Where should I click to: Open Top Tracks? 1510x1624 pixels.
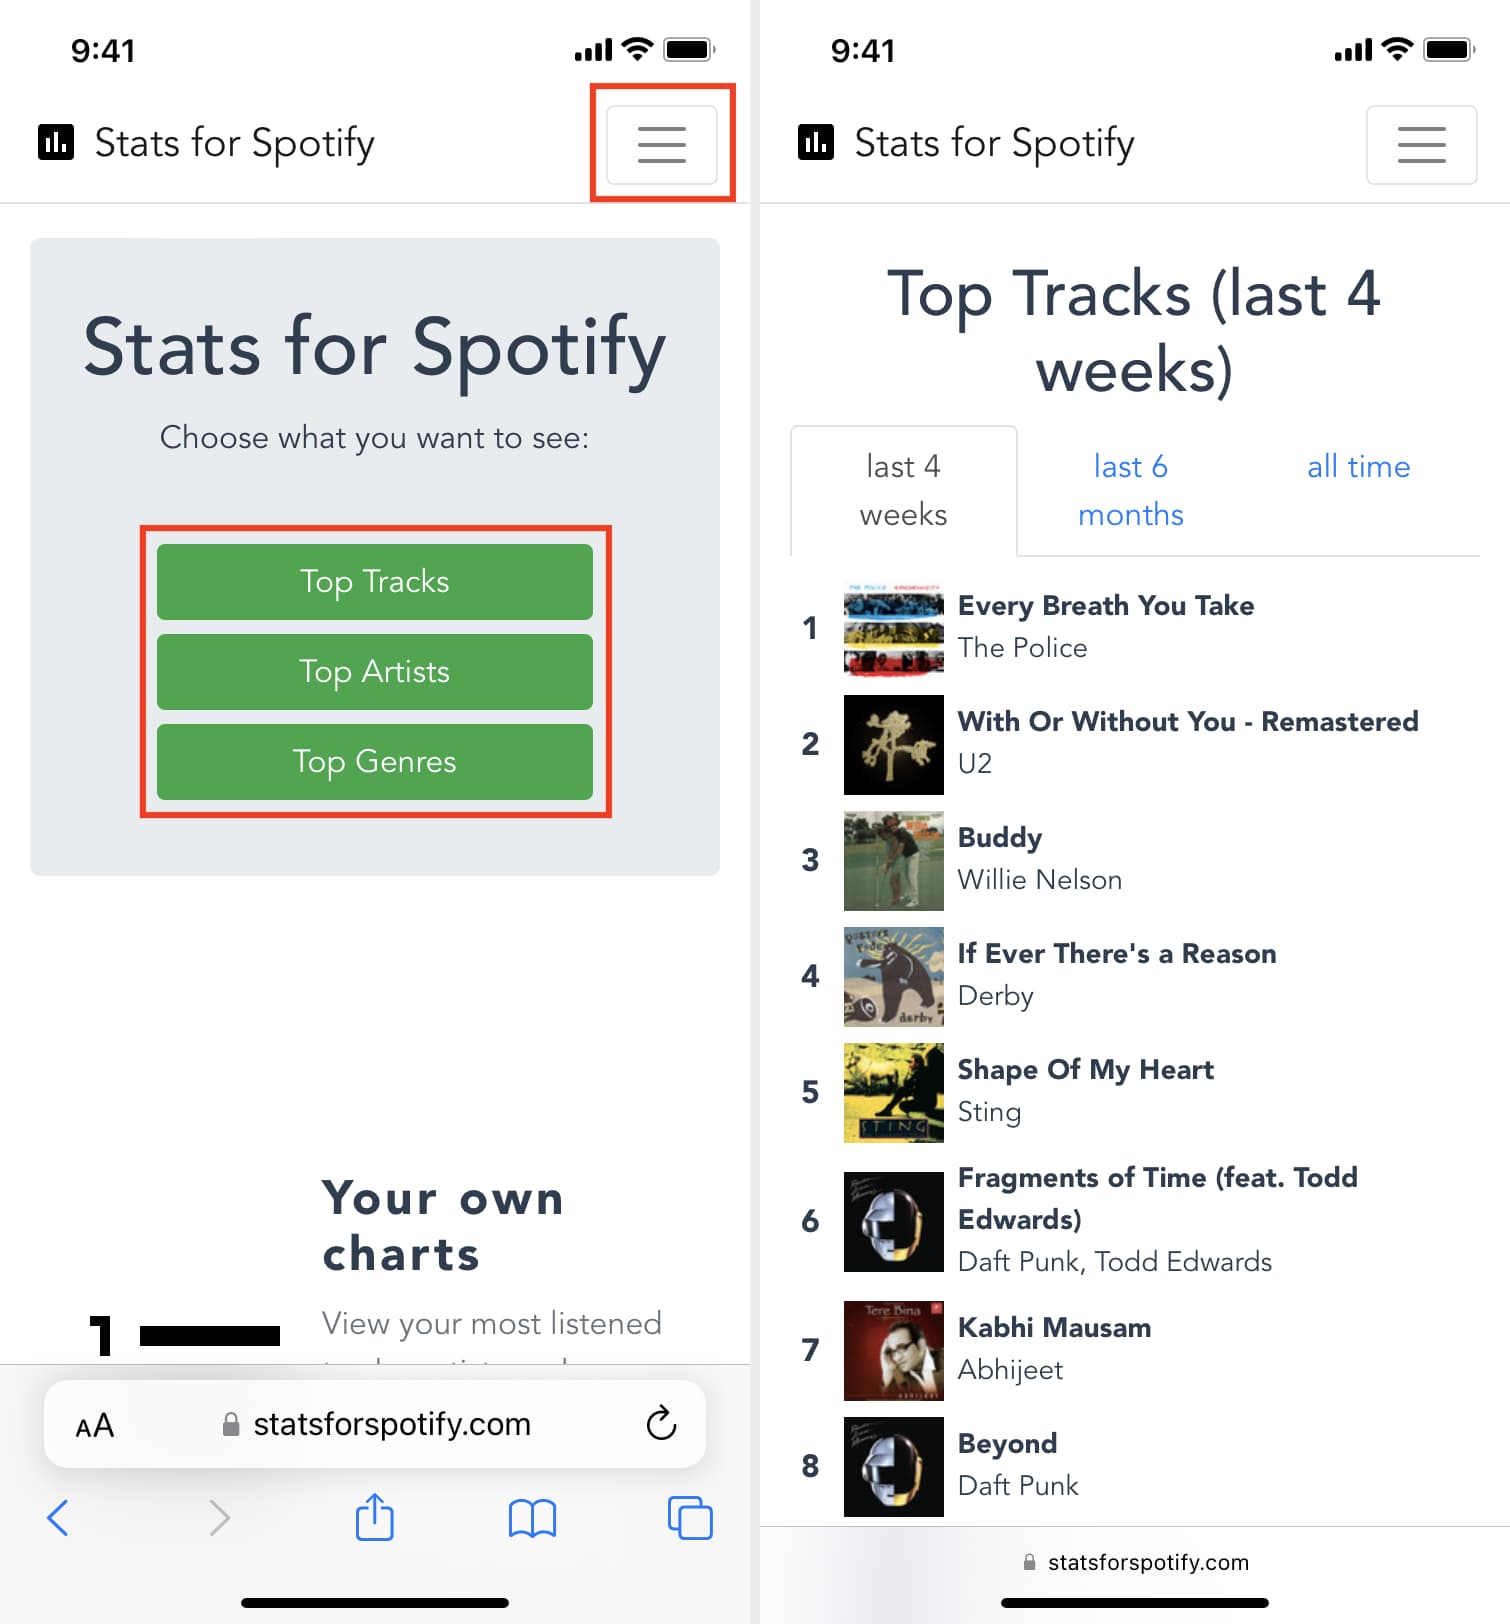(x=374, y=581)
